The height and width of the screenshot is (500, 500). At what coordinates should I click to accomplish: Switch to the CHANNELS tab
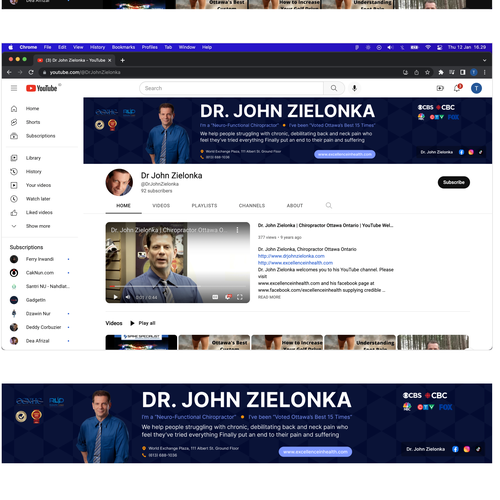252,206
